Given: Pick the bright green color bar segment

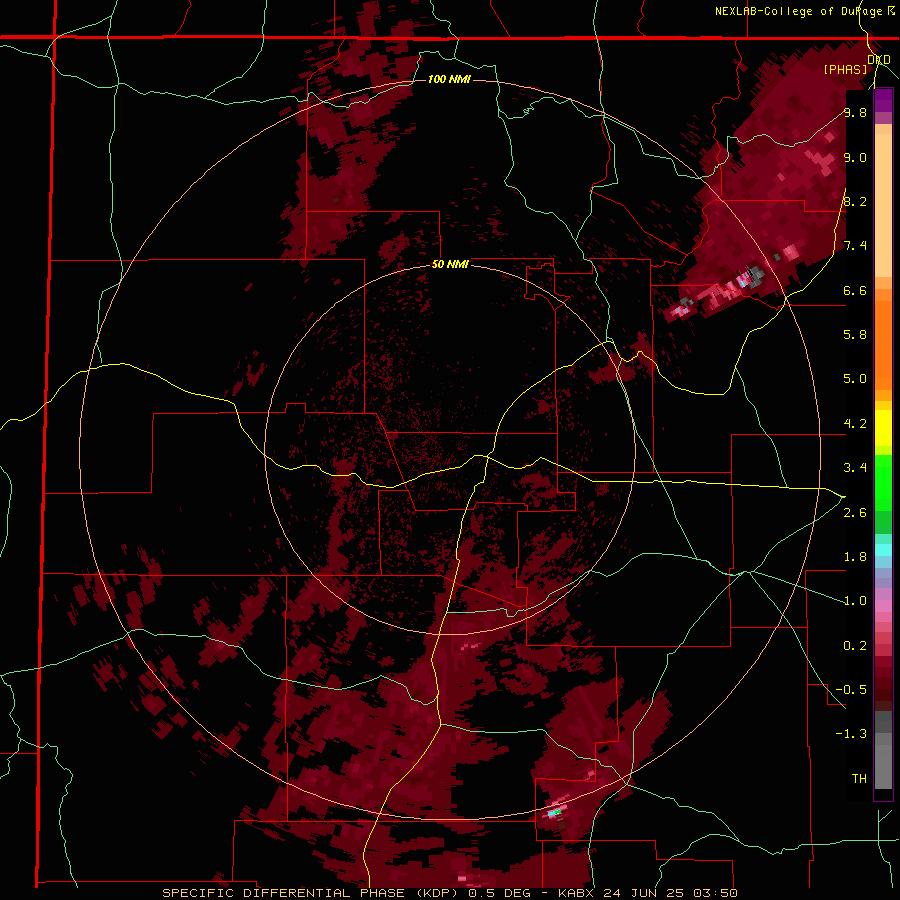Looking at the screenshot, I should pos(883,482).
